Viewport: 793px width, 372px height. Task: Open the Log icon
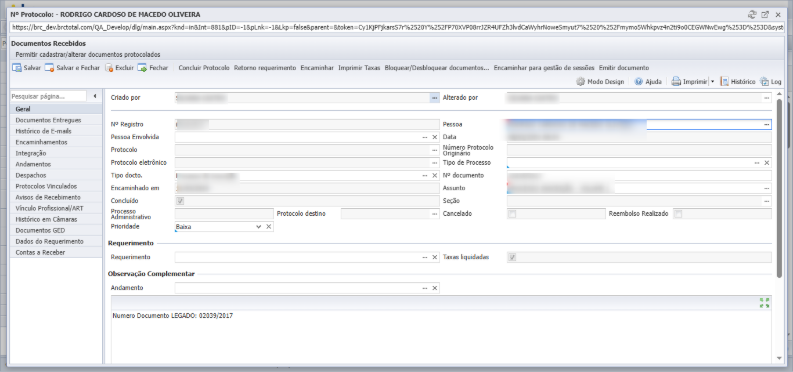click(x=764, y=81)
